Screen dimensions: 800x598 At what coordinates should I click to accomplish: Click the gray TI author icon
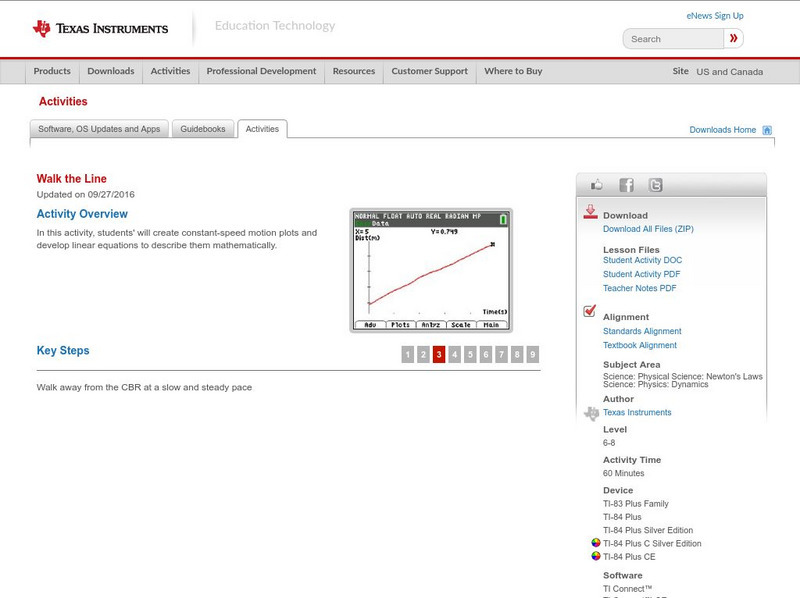(x=591, y=413)
